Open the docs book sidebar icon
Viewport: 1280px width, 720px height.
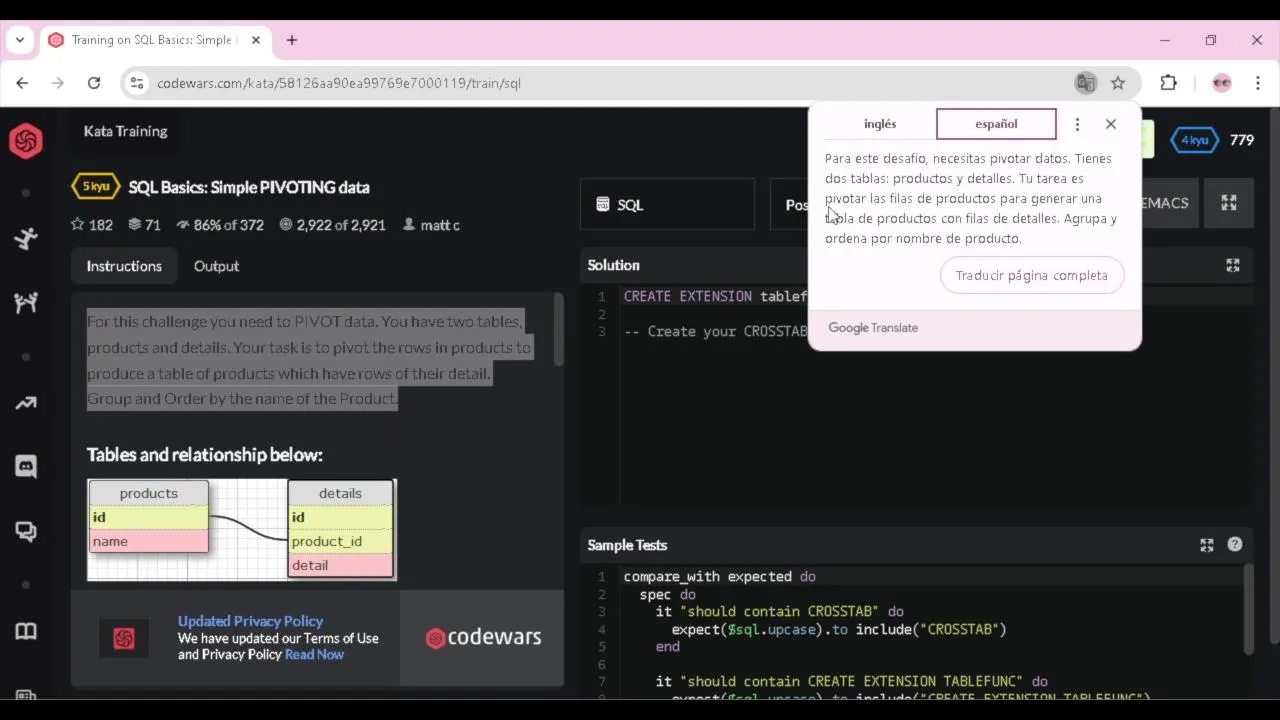coord(26,631)
